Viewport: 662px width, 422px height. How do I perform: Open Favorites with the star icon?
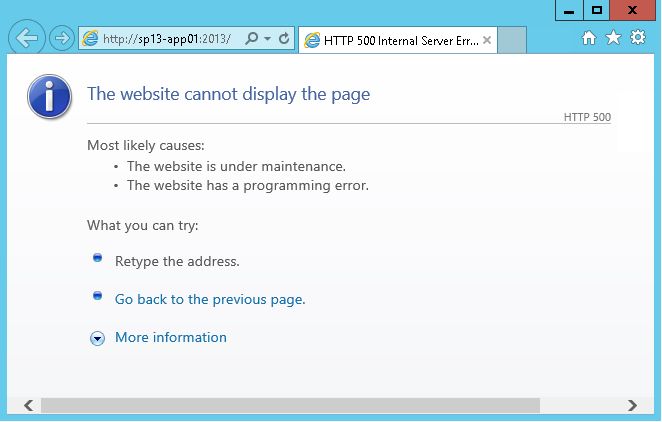tap(613, 38)
